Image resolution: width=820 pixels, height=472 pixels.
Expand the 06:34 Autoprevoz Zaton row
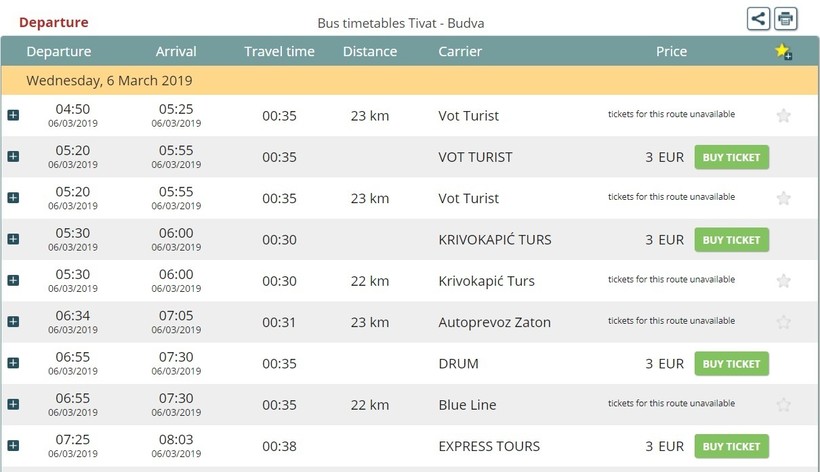pyautogui.click(x=14, y=321)
